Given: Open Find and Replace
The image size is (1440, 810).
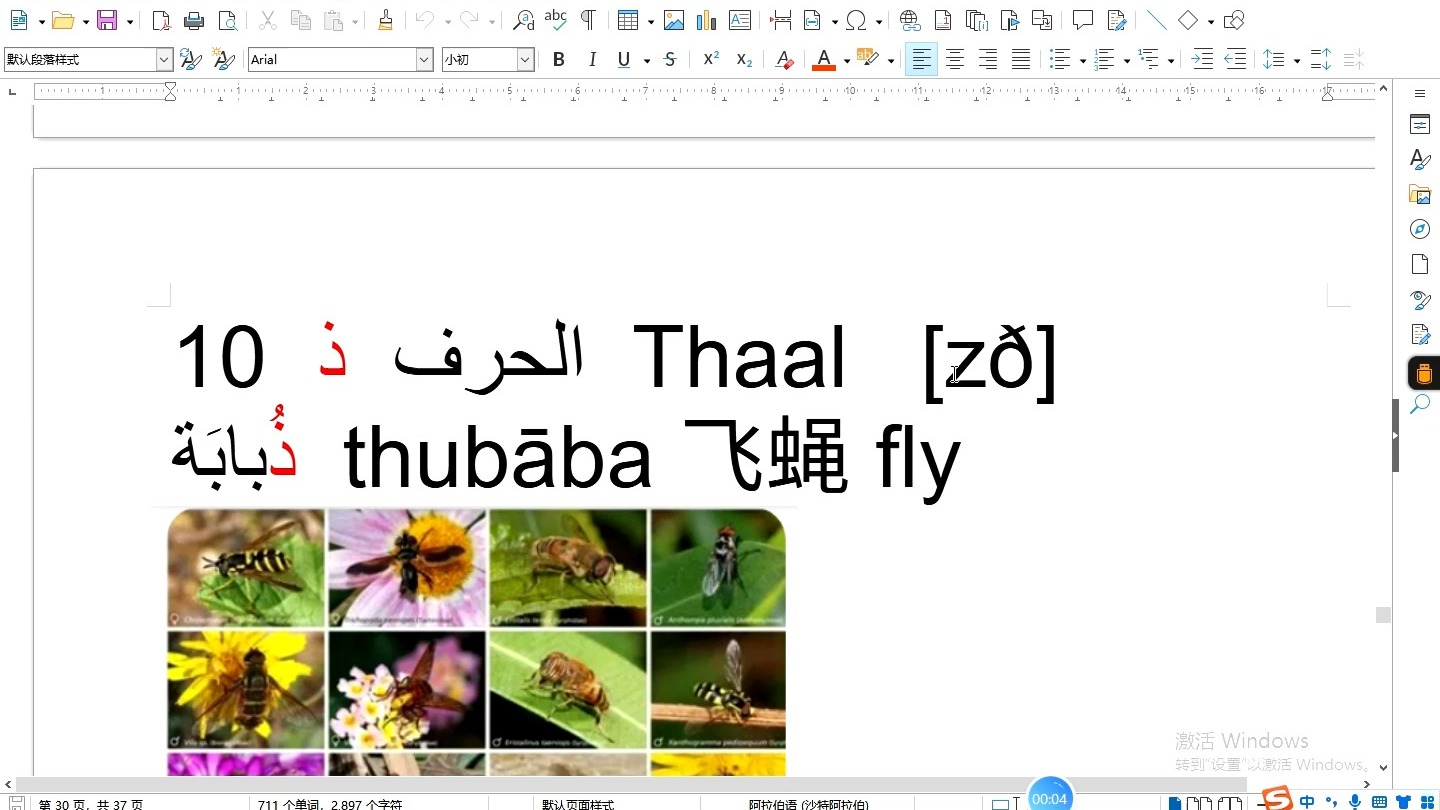Looking at the screenshot, I should pos(523,20).
